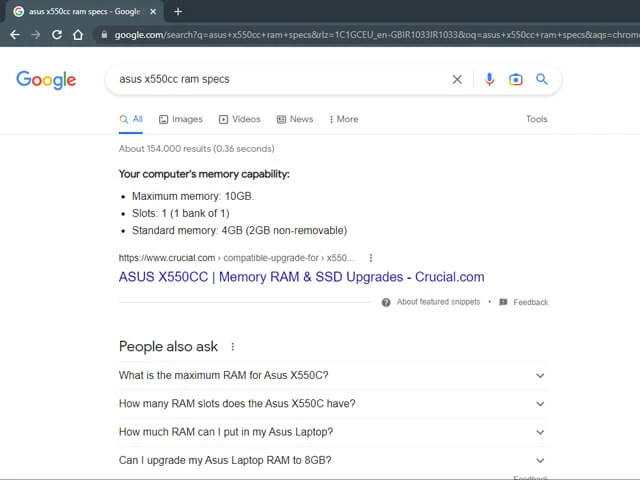Expand 'How much RAM can I put in my Asus Laptop?'
The height and width of the screenshot is (480, 640).
(331, 432)
